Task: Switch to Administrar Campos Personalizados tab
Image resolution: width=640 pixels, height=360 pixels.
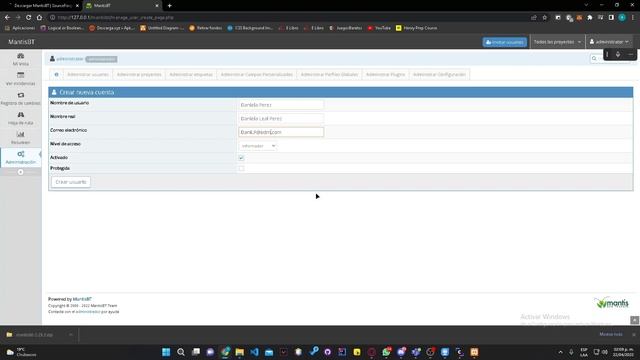Action: [256, 75]
